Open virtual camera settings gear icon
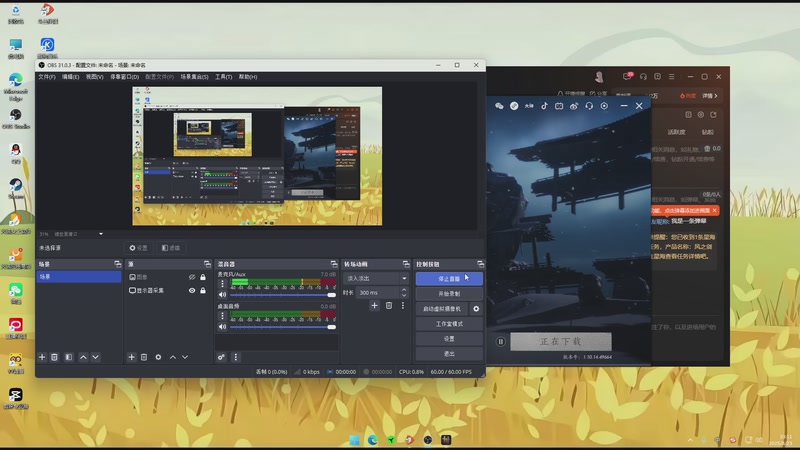The height and width of the screenshot is (450, 800). [x=476, y=309]
